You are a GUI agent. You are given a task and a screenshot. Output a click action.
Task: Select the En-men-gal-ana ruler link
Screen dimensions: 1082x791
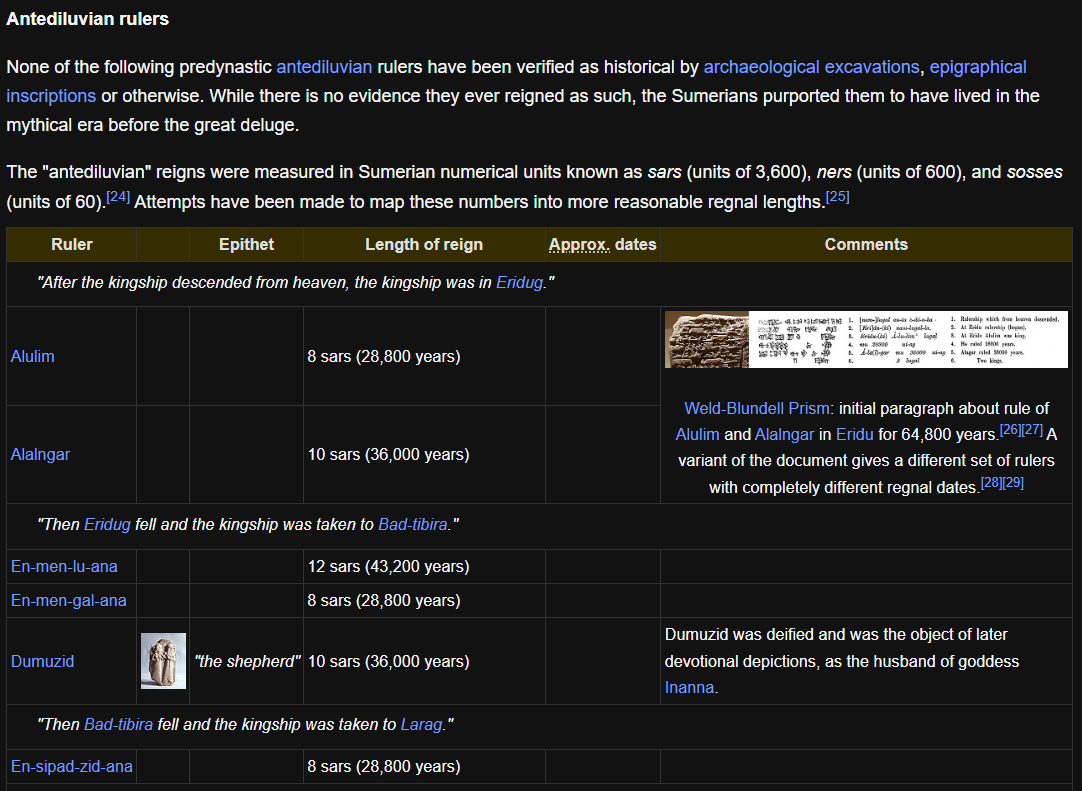pos(68,600)
